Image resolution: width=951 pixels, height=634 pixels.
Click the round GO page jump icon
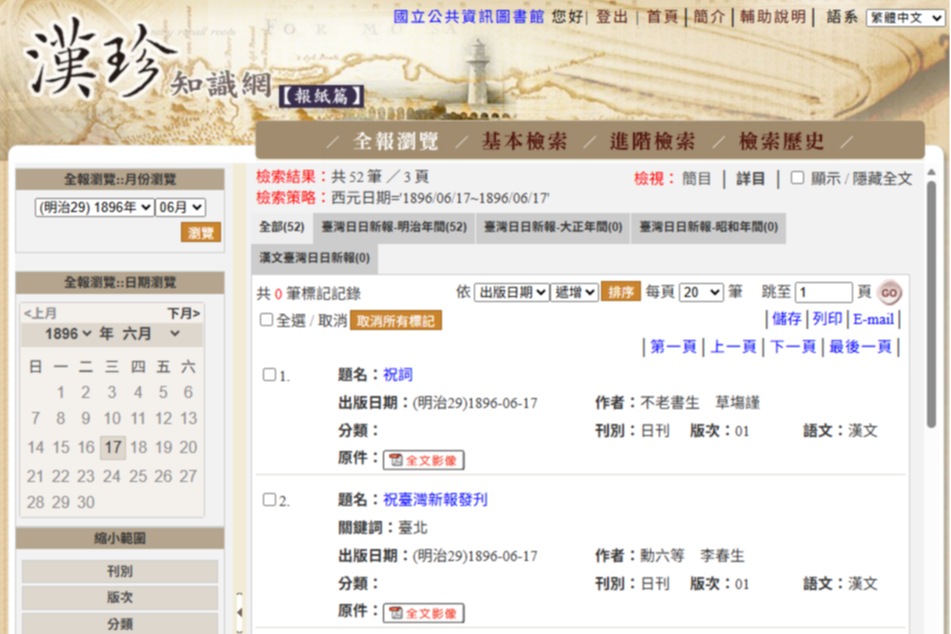click(x=889, y=292)
